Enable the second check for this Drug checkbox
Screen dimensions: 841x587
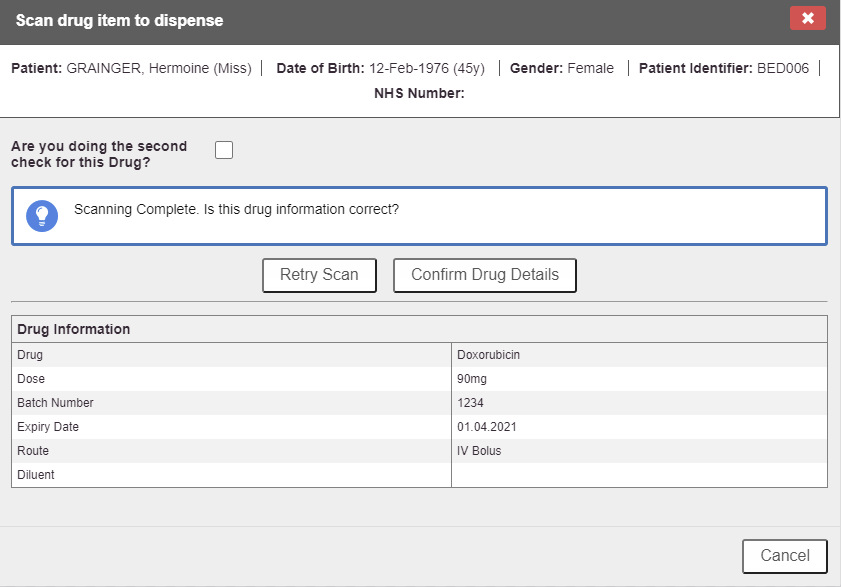coord(224,149)
